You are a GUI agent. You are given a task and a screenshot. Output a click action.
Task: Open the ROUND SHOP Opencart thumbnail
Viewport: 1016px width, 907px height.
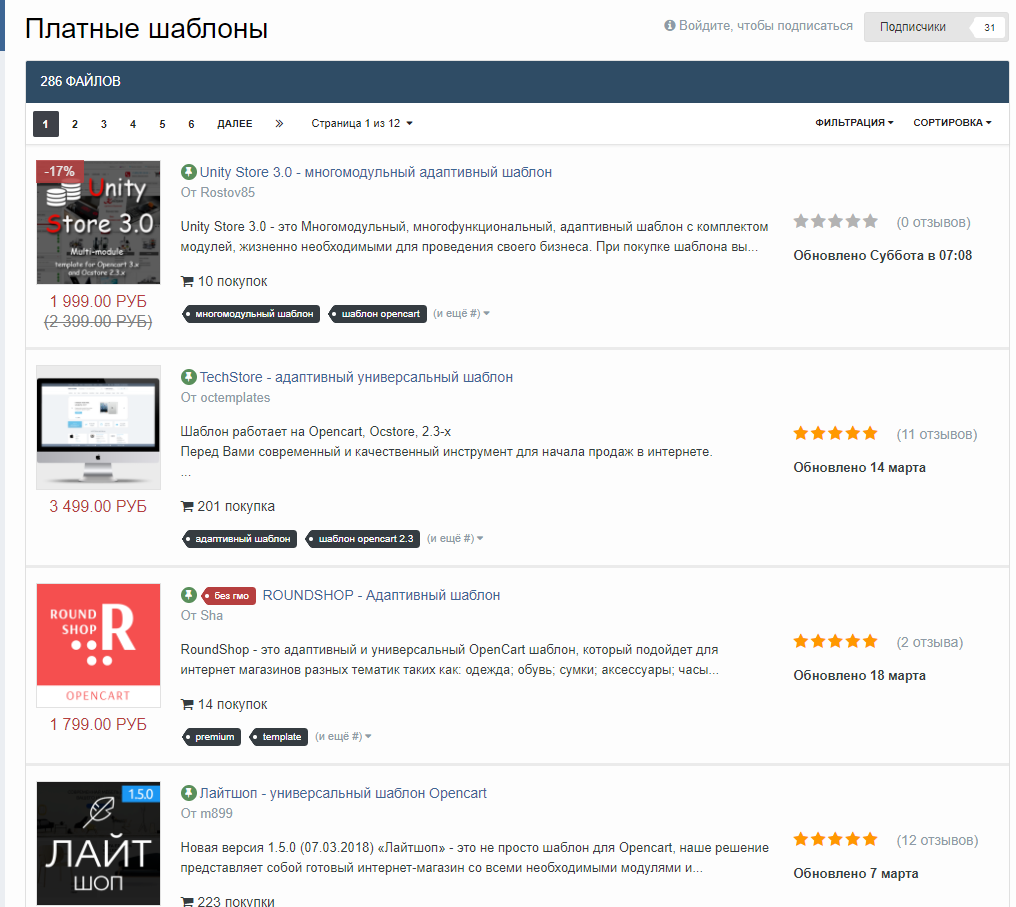[98, 645]
